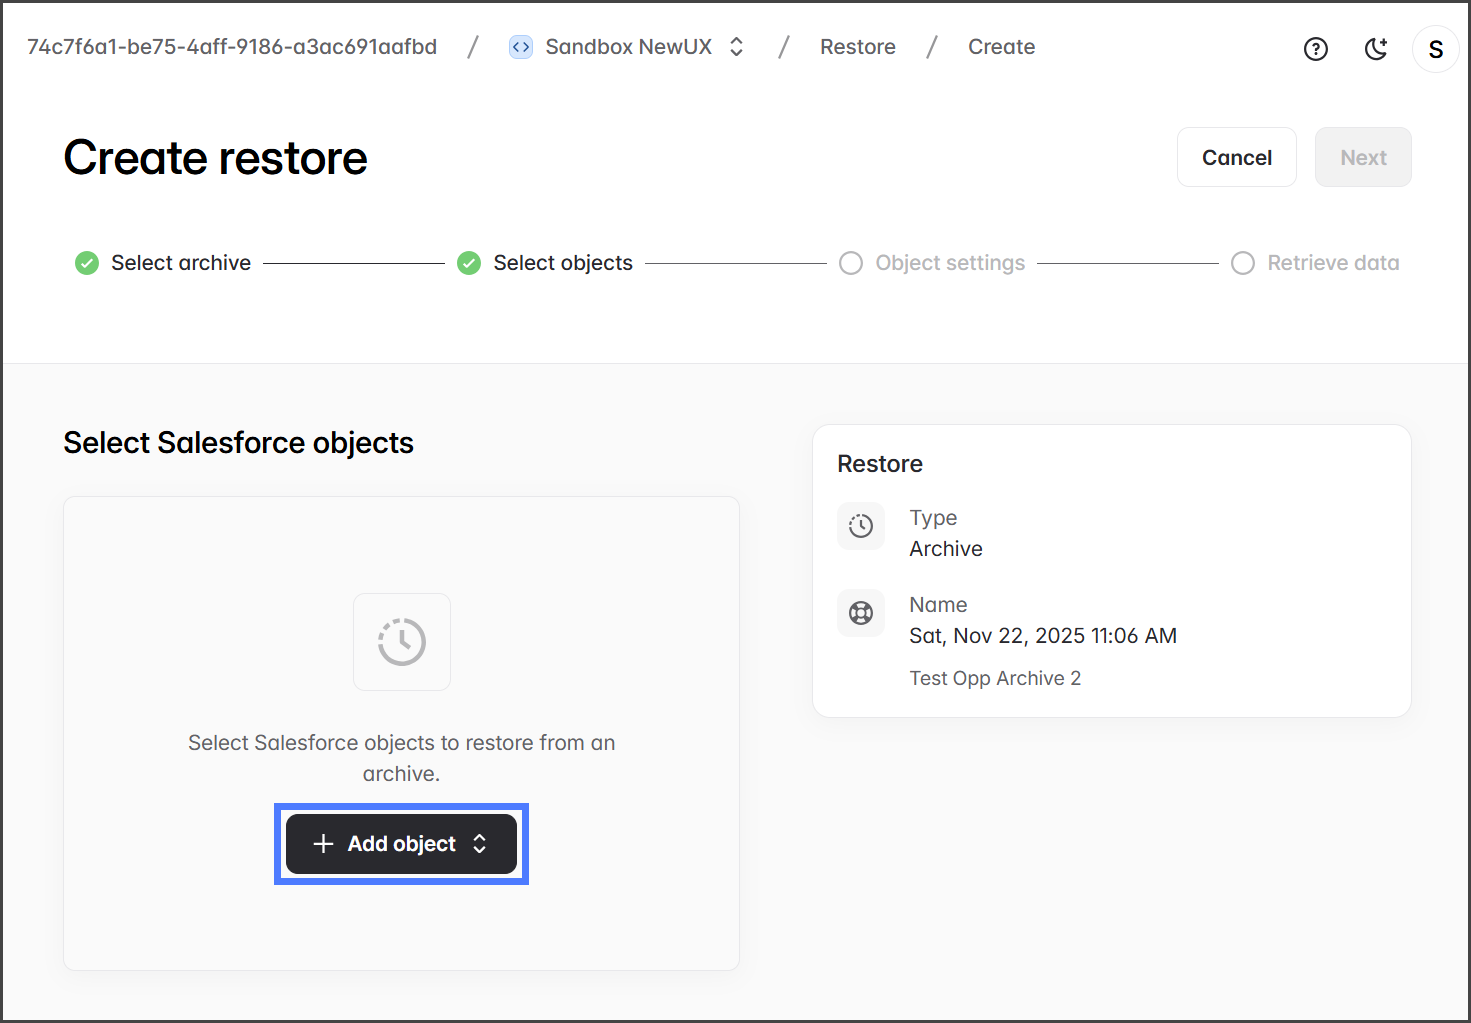Click the Next button
The width and height of the screenshot is (1471, 1023).
coord(1362,157)
